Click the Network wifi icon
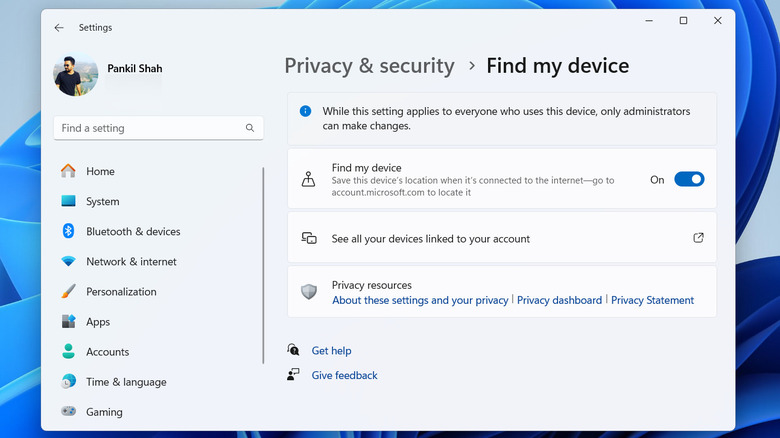 click(x=68, y=262)
